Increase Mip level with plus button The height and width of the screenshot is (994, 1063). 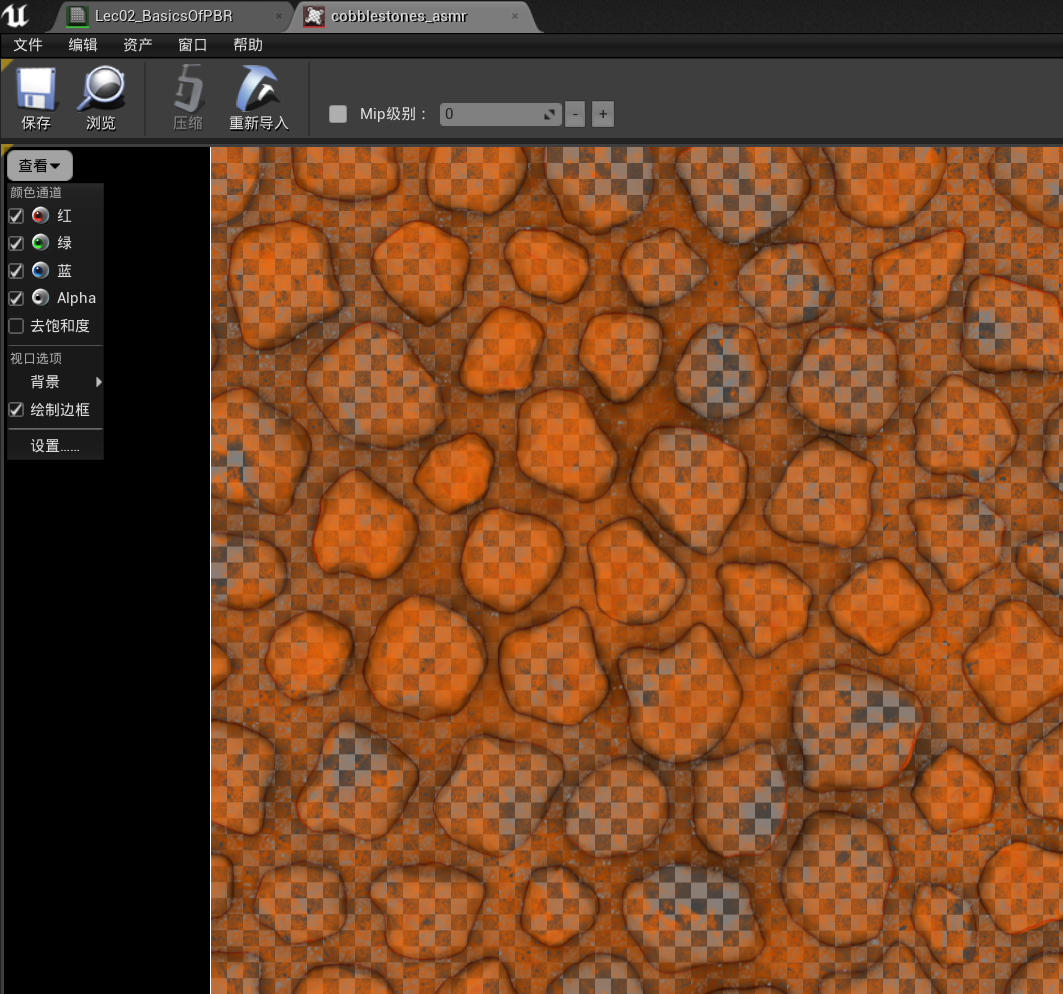pos(603,114)
